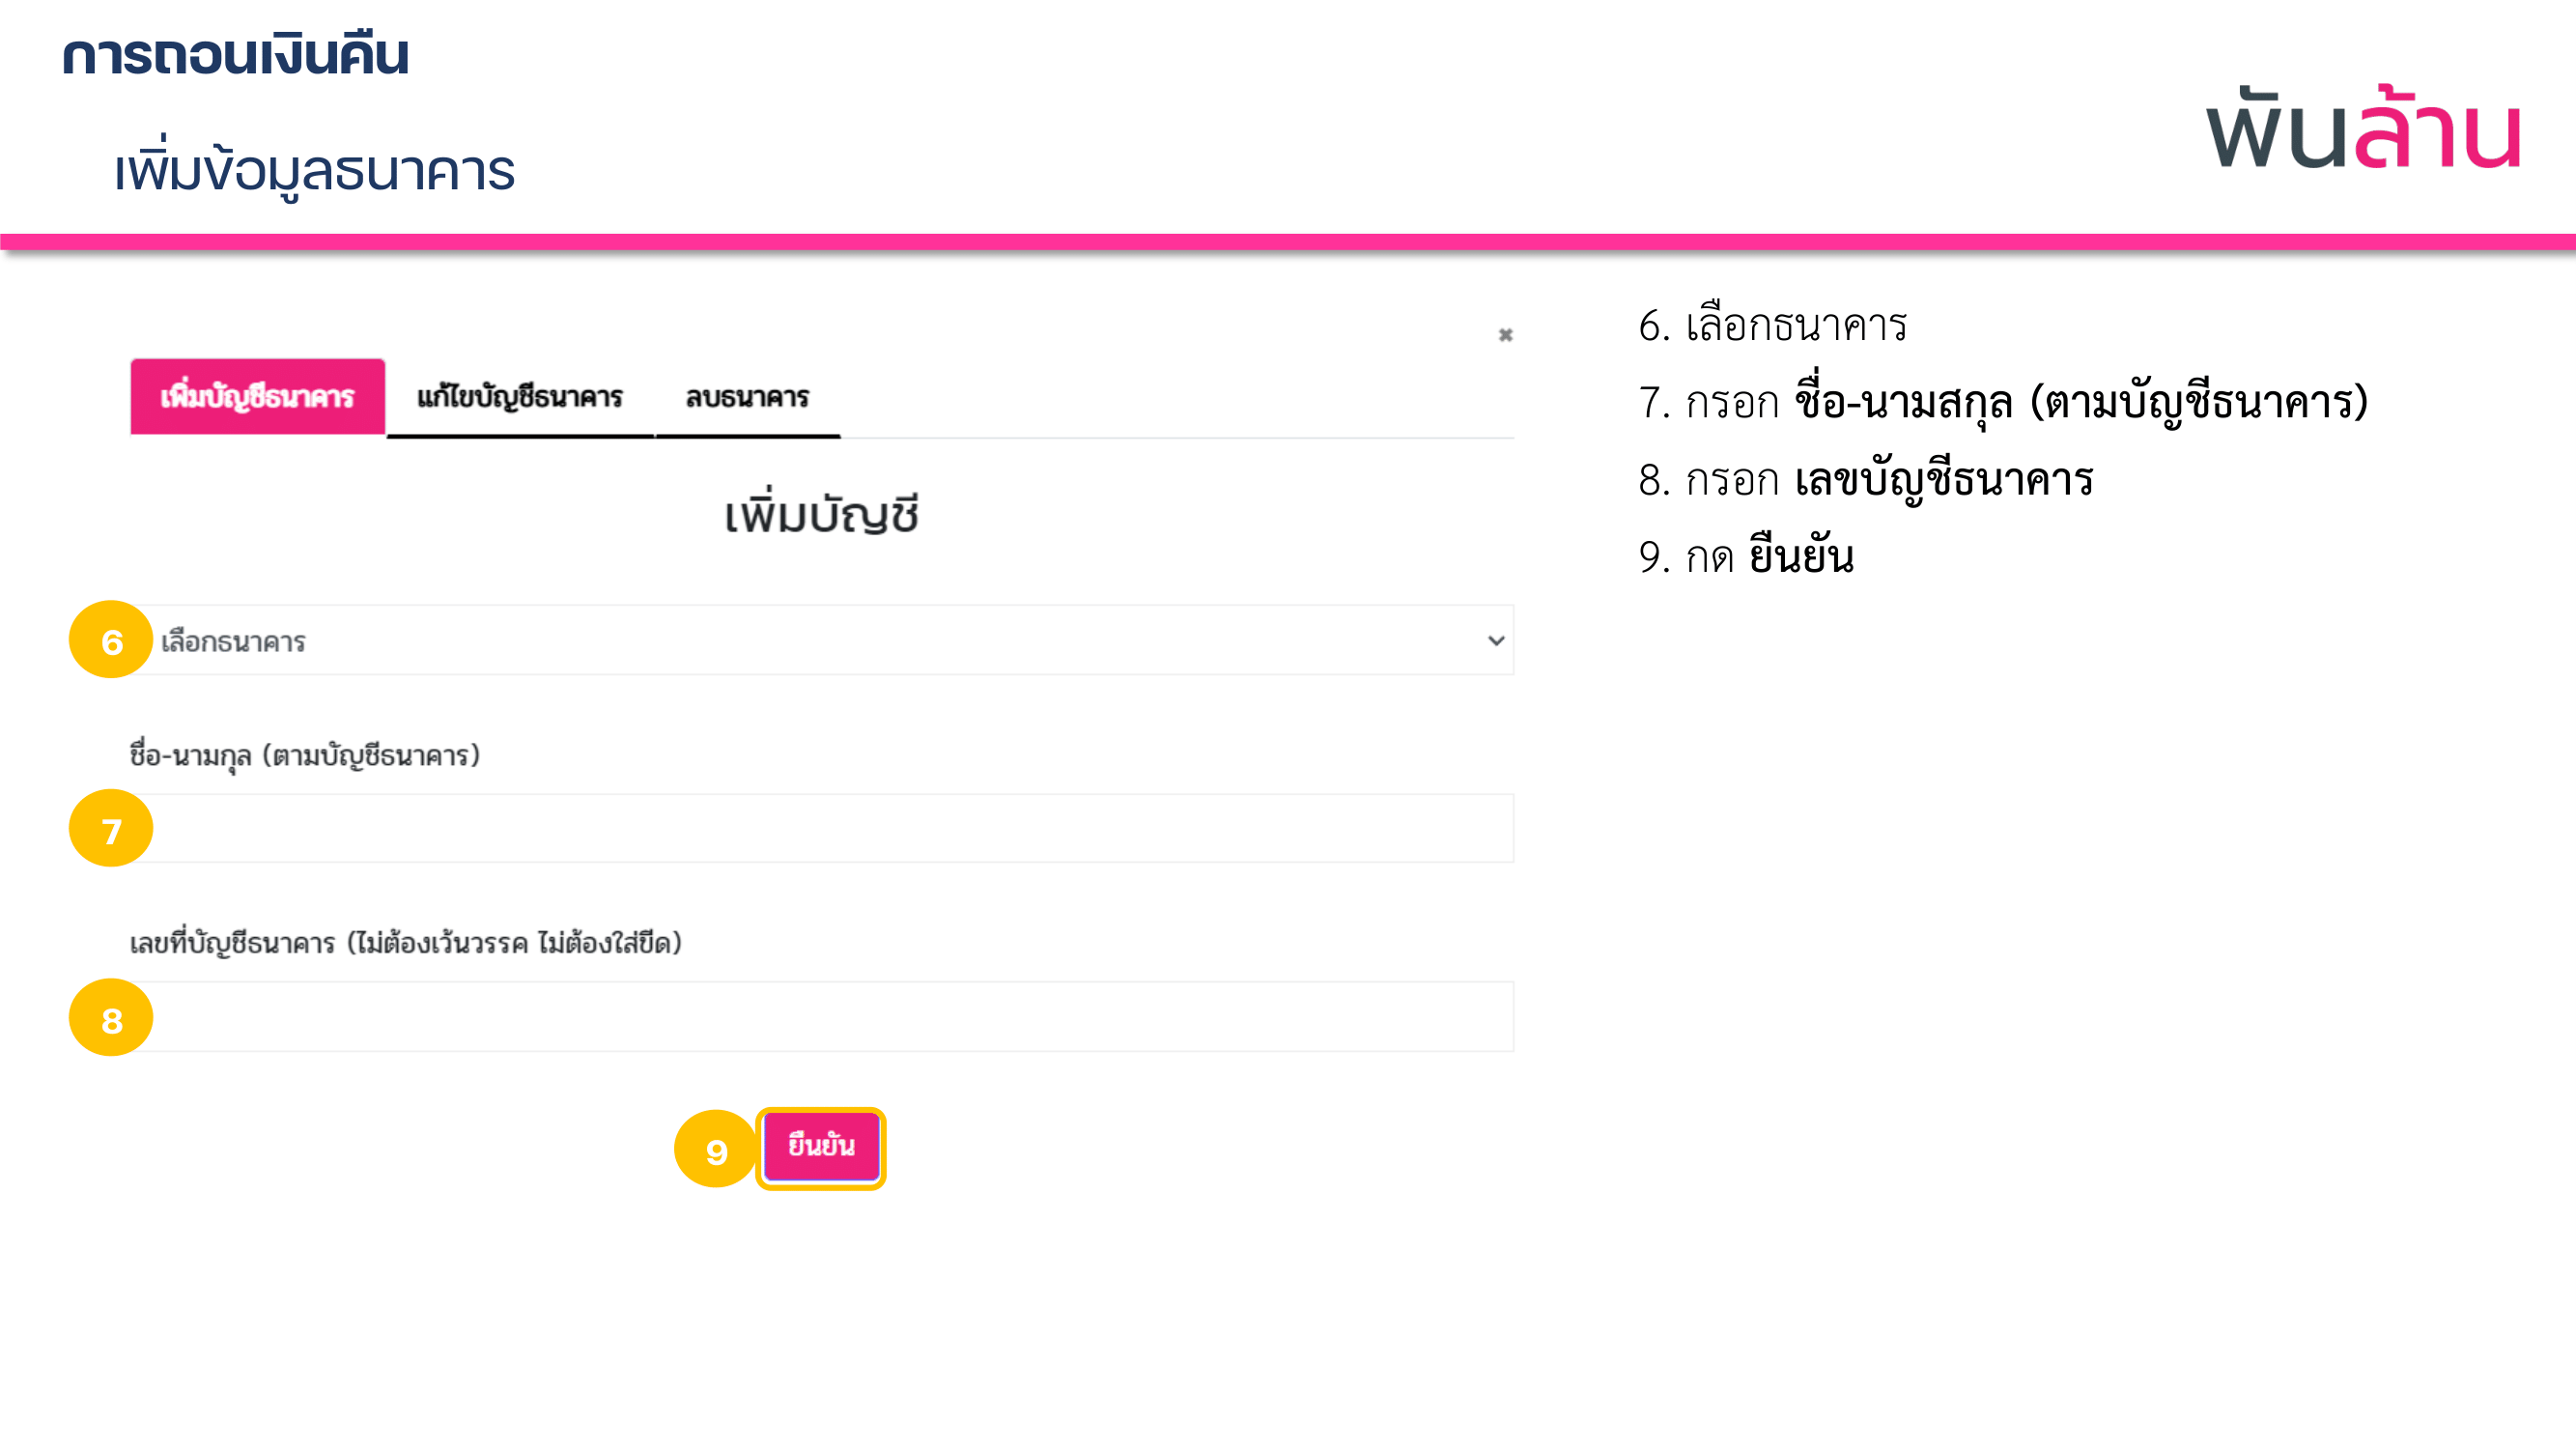Viewport: 2576px width, 1449px height.
Task: Click instruction step 6 เลือกธนาคาร text
Action: coord(1772,325)
